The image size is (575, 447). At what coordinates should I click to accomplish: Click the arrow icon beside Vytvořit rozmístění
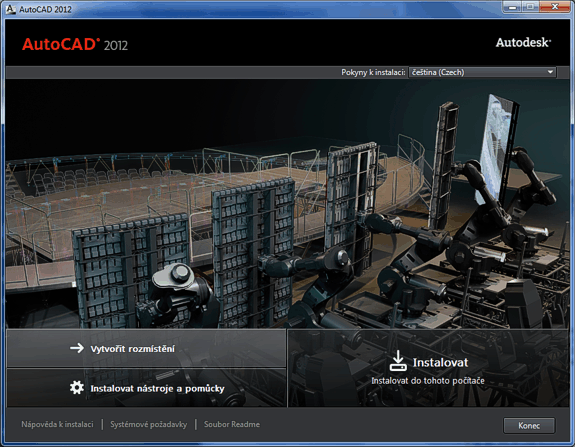click(77, 348)
